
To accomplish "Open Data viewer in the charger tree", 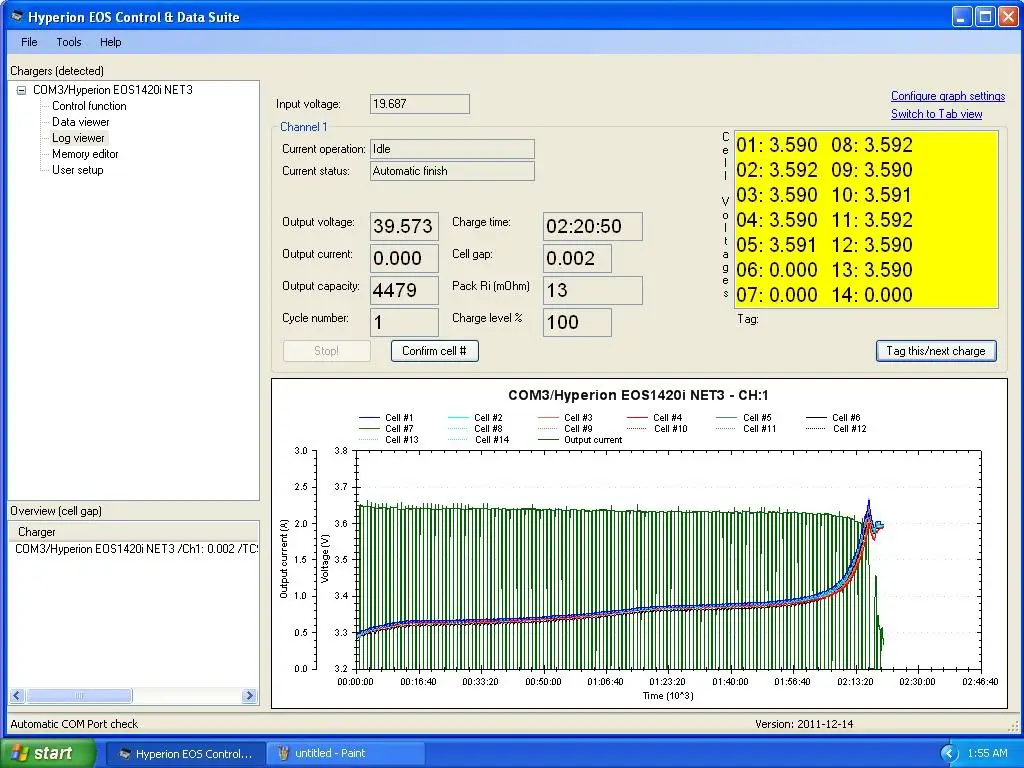I will point(81,122).
